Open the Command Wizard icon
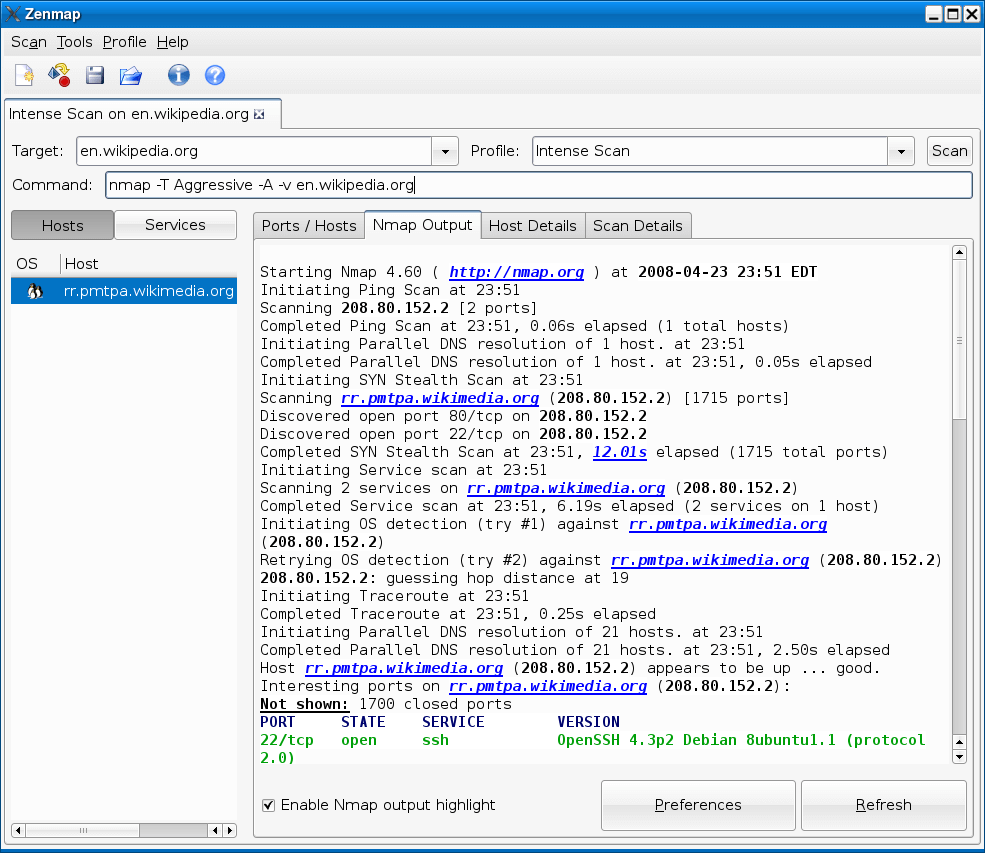The image size is (985, 853). coord(58,75)
